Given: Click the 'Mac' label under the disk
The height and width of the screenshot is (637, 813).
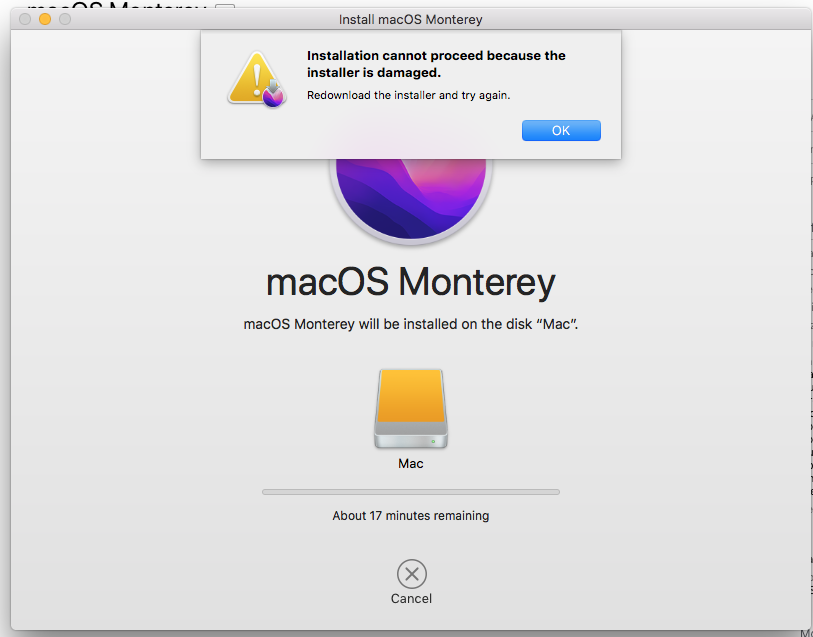Looking at the screenshot, I should coord(411,463).
